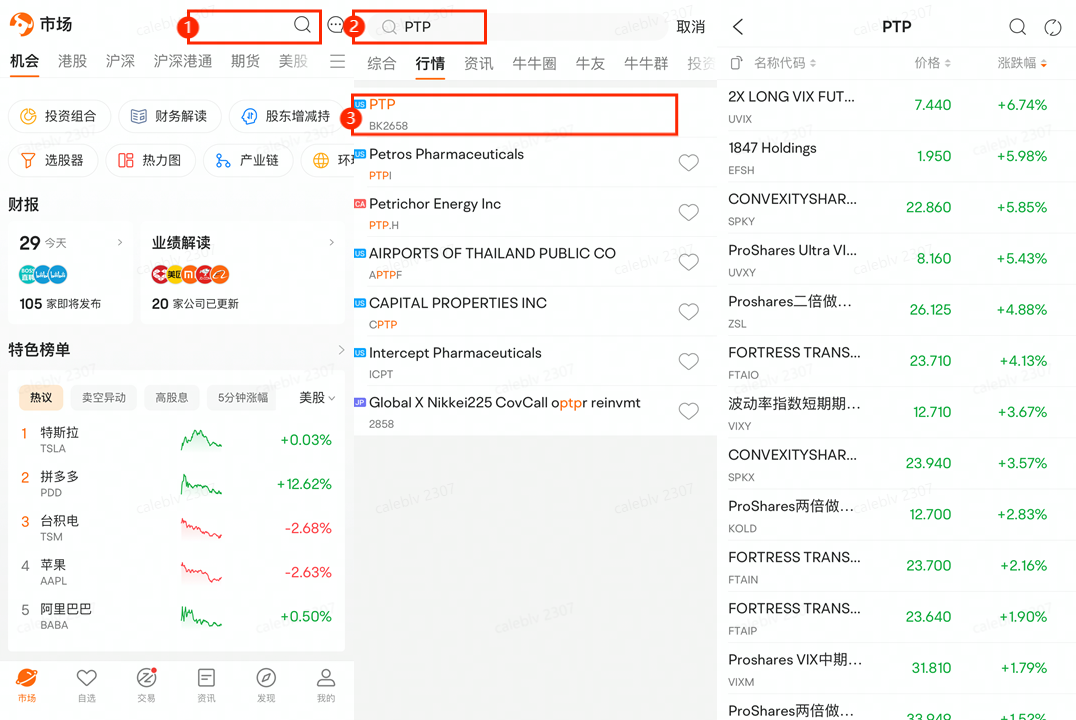Switch to 沪深港通 tab
Image resolution: width=1076 pixels, height=720 pixels.
click(183, 61)
